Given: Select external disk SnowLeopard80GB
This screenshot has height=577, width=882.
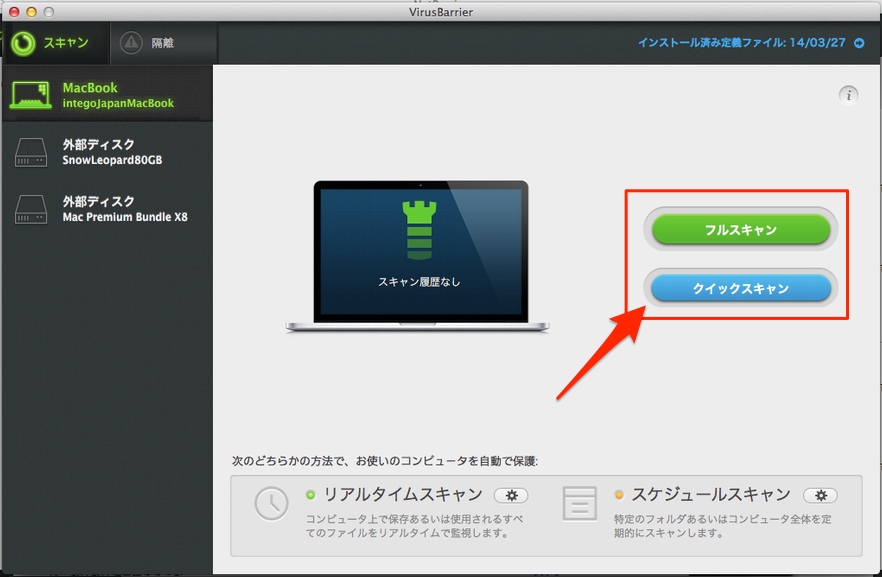Looking at the screenshot, I should click(107, 152).
